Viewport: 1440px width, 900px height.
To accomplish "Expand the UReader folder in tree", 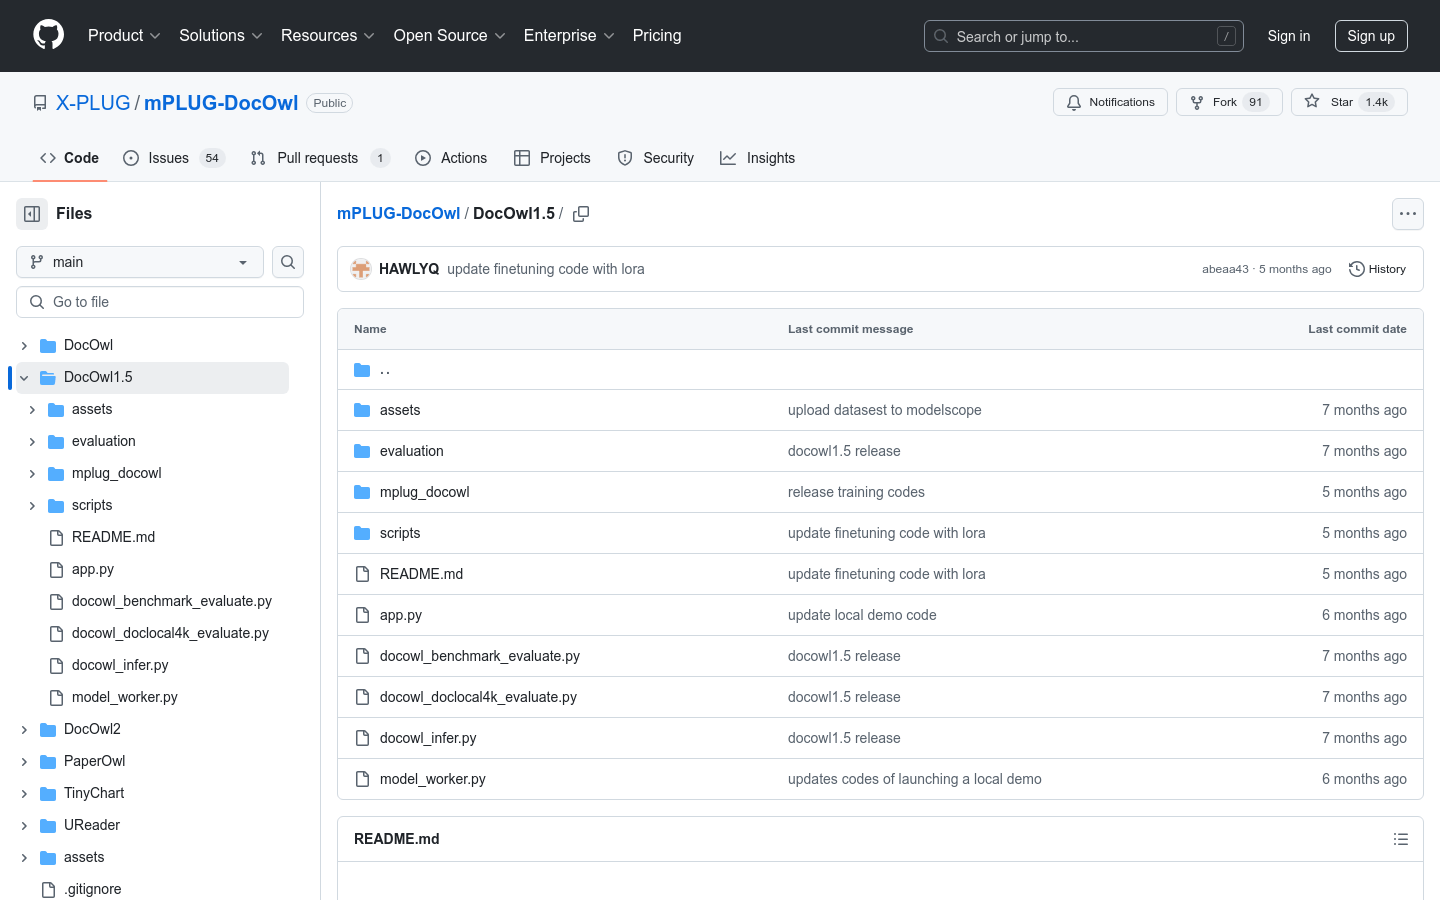I will click(x=24, y=825).
